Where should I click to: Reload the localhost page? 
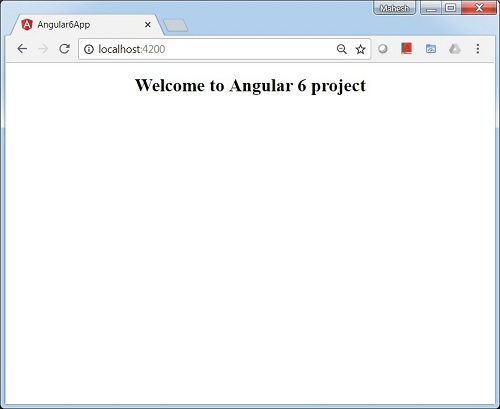pos(64,49)
